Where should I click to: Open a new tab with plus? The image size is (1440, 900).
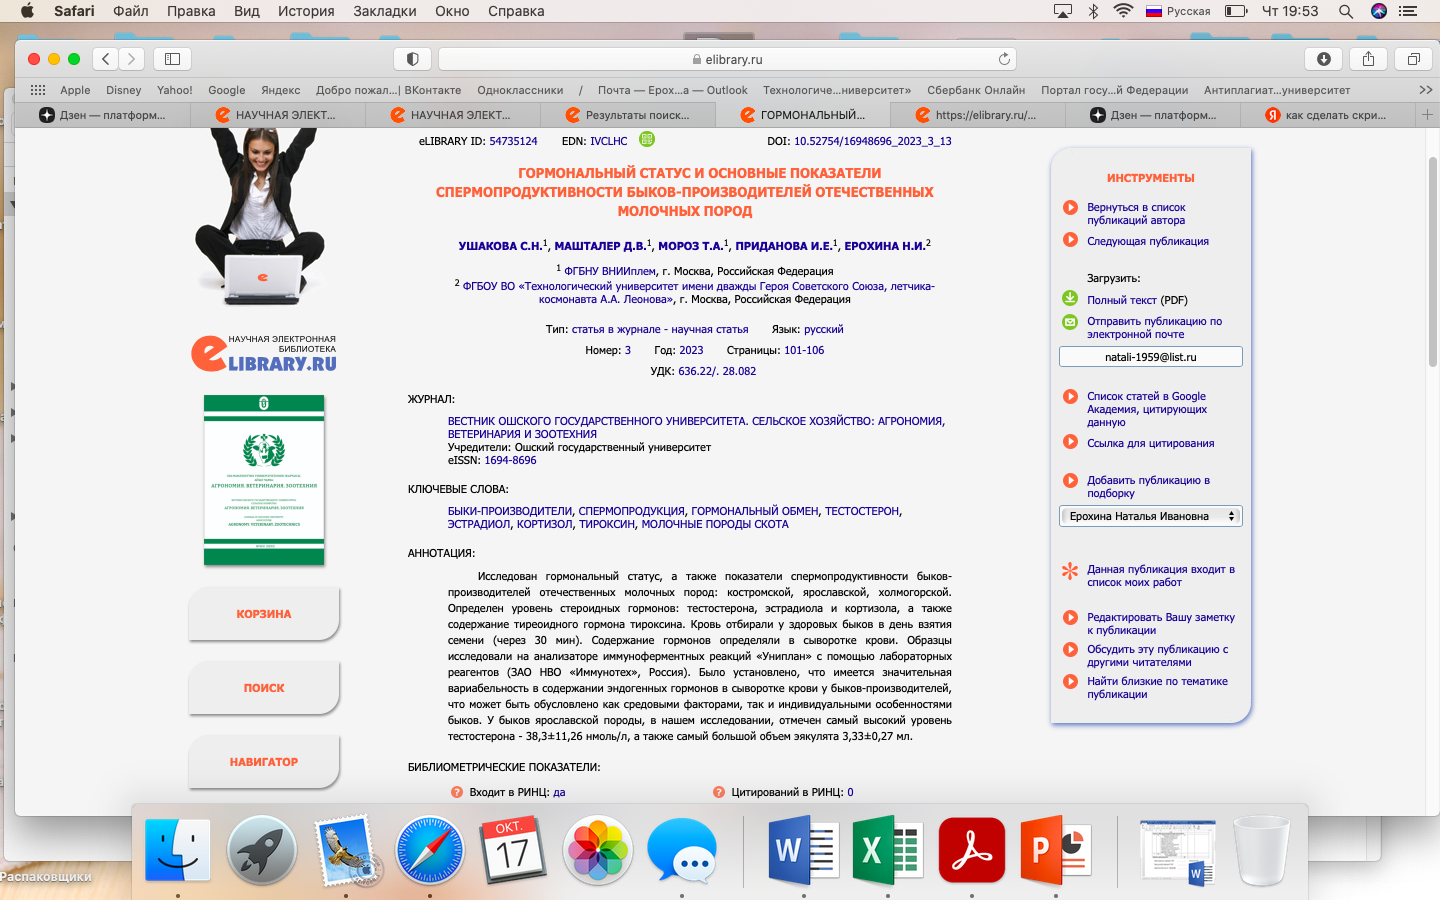coord(1427,115)
